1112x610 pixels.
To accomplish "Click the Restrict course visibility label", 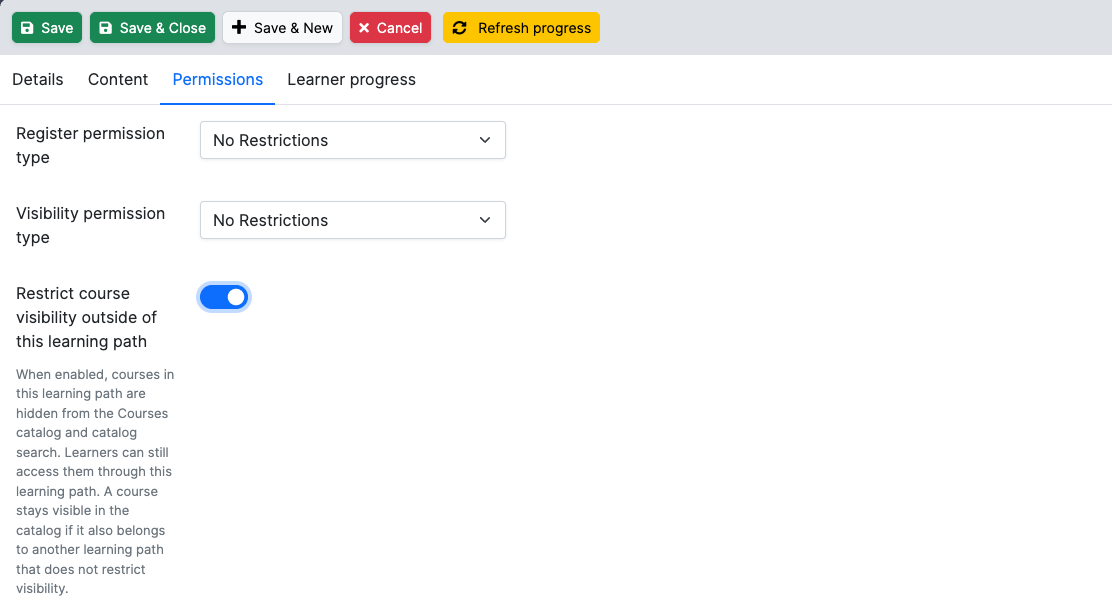I will pyautogui.click(x=87, y=317).
